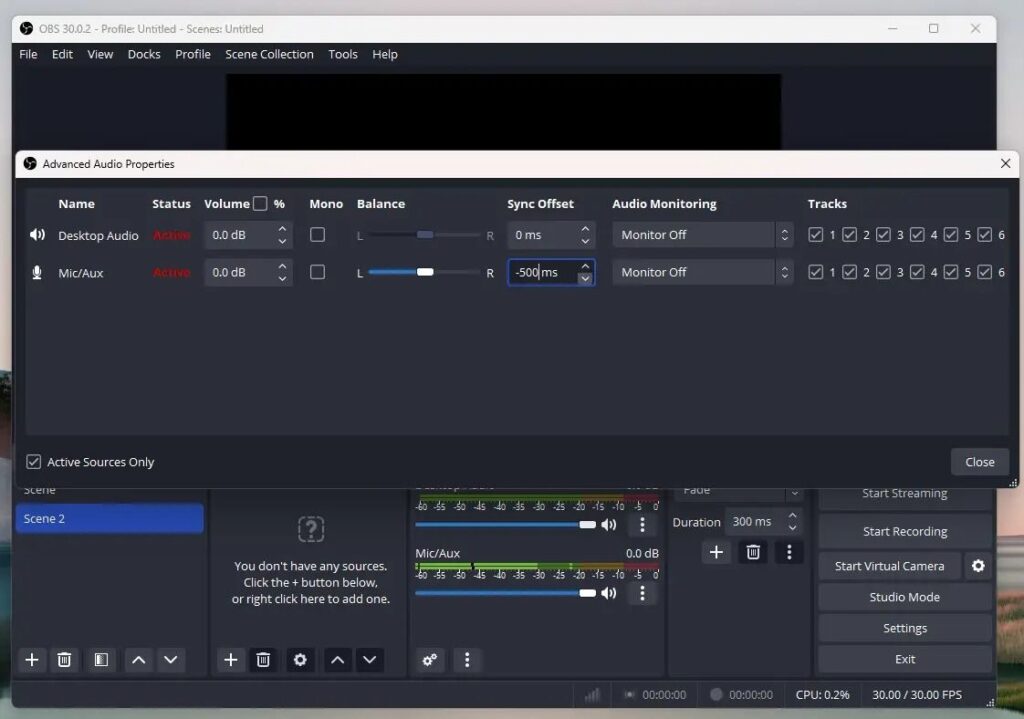The image size is (1024, 719).
Task: Select Scene 2 in scenes list
Action: pos(109,519)
